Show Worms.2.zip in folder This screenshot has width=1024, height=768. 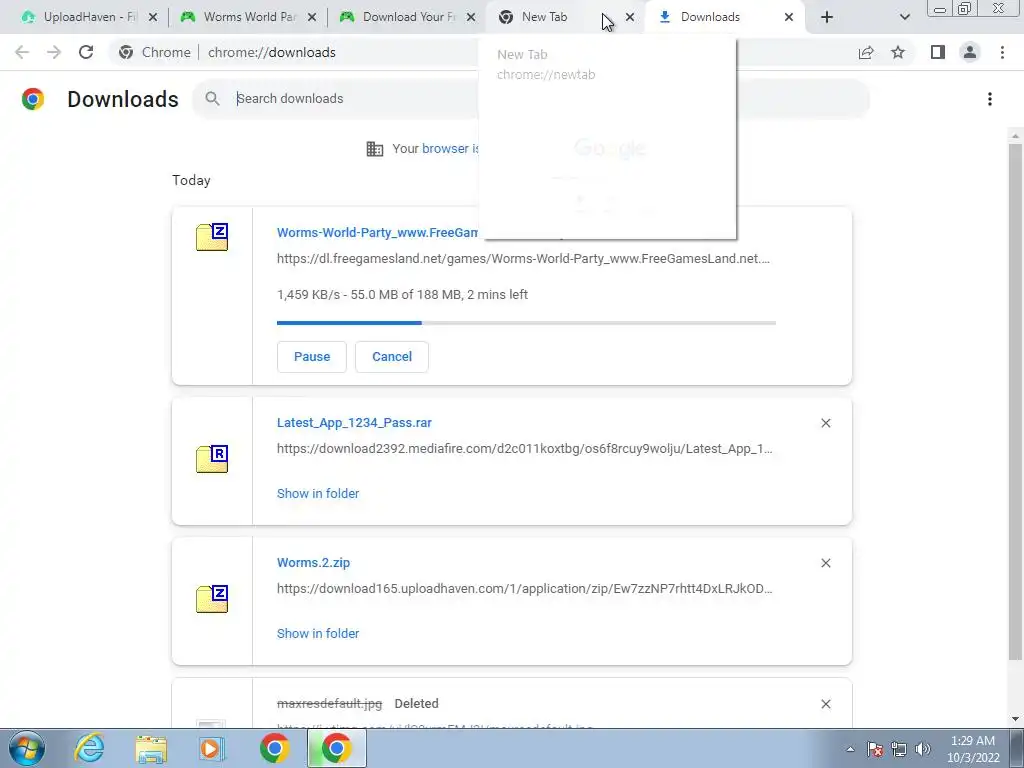[318, 633]
